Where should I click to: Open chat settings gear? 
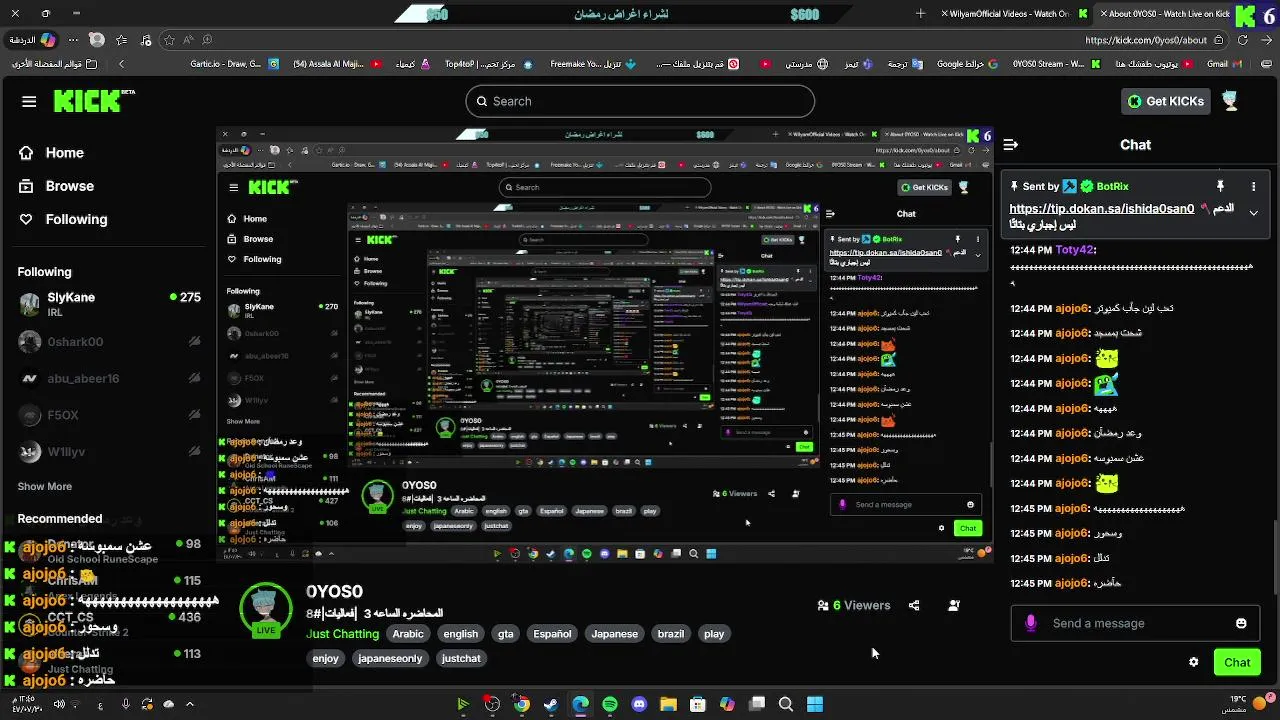(1193, 662)
